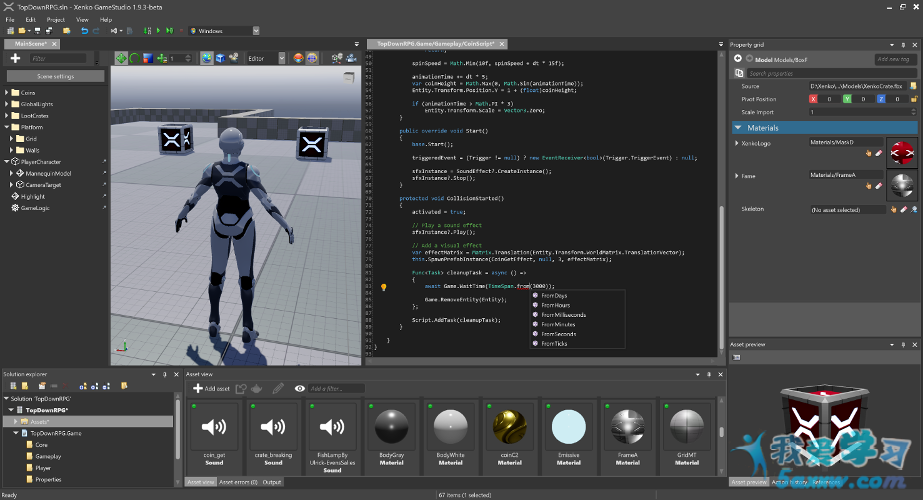Click the Frame material preview sphere

click(902, 186)
